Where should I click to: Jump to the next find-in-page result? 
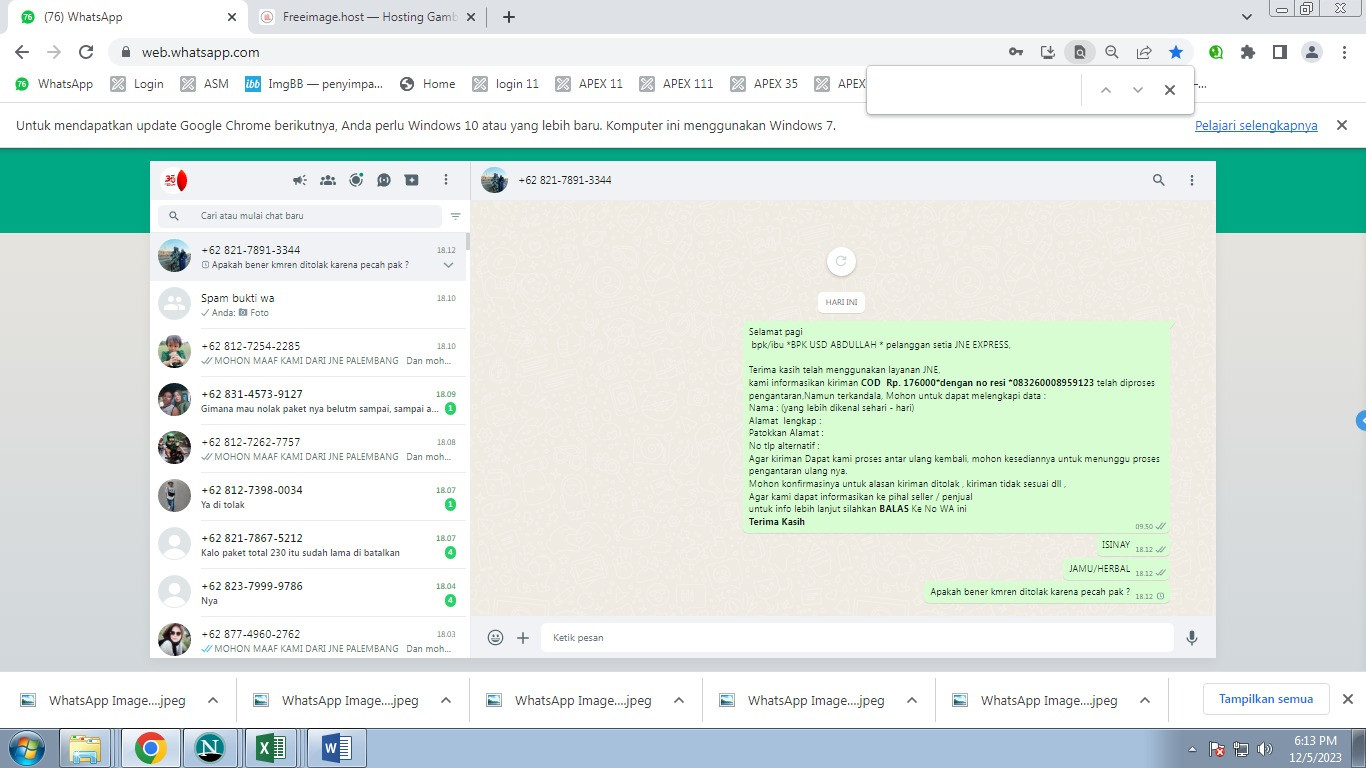tap(1138, 90)
